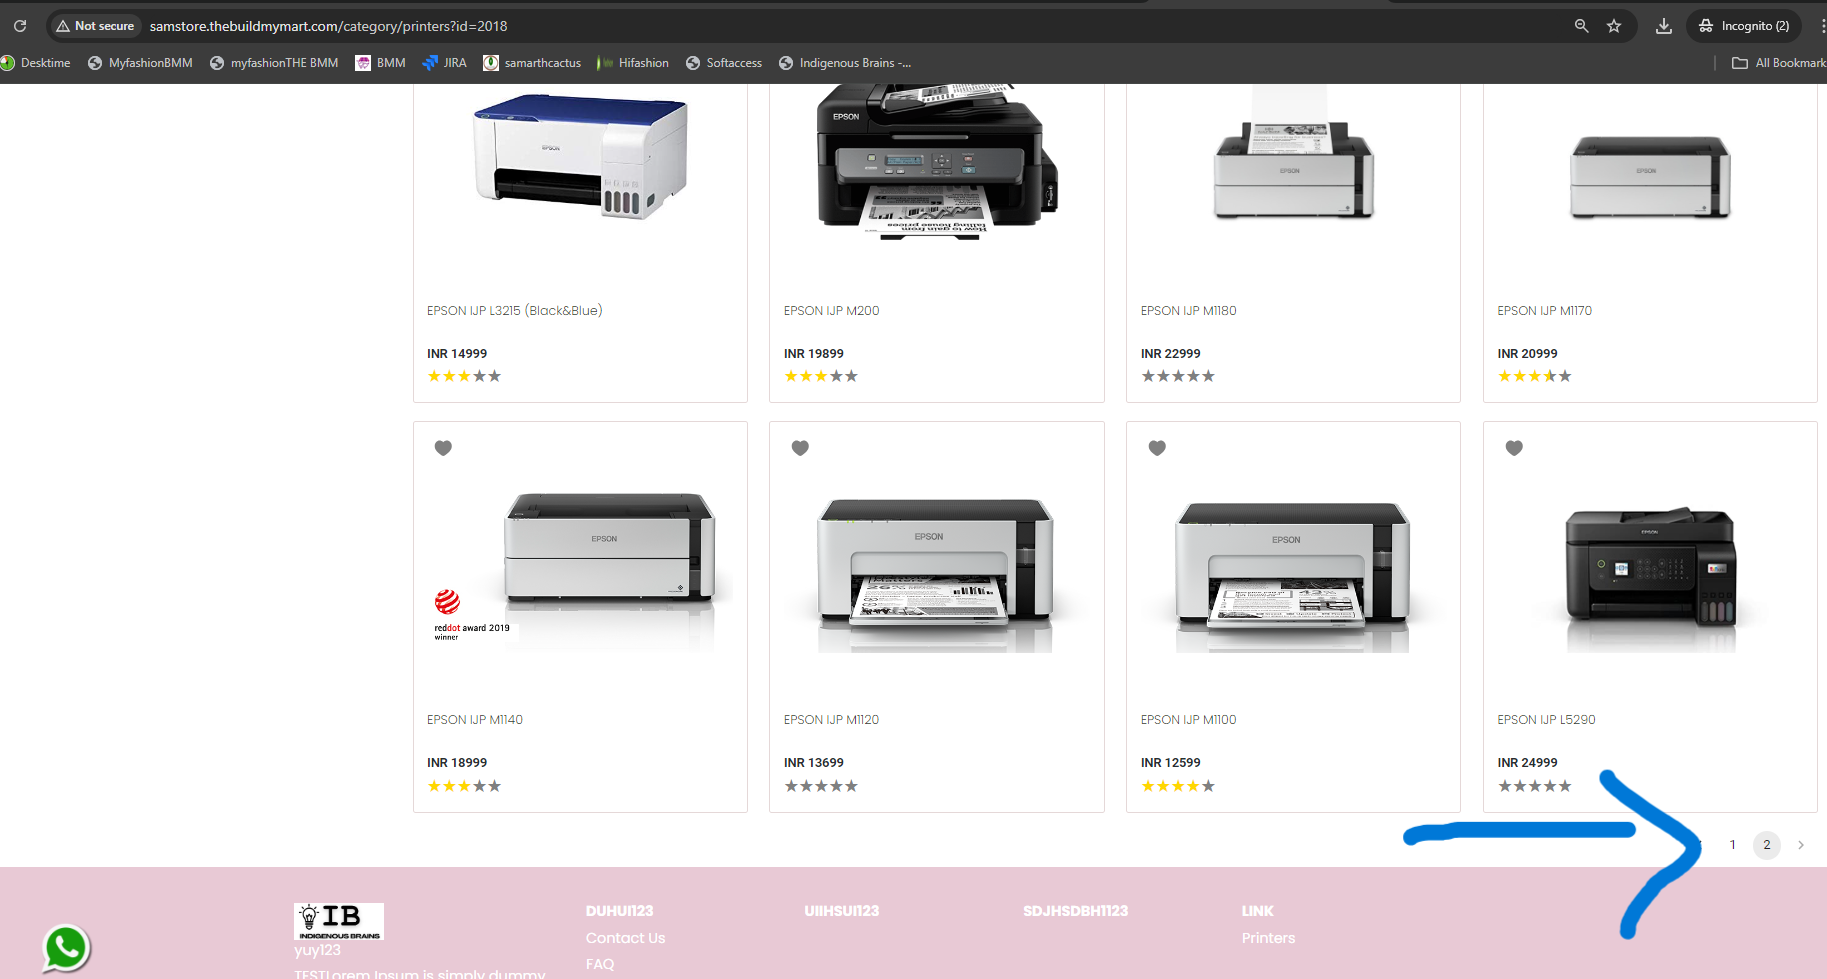Click the INR 13699 price
Viewport: 1827px width, 979px height.
[814, 763]
